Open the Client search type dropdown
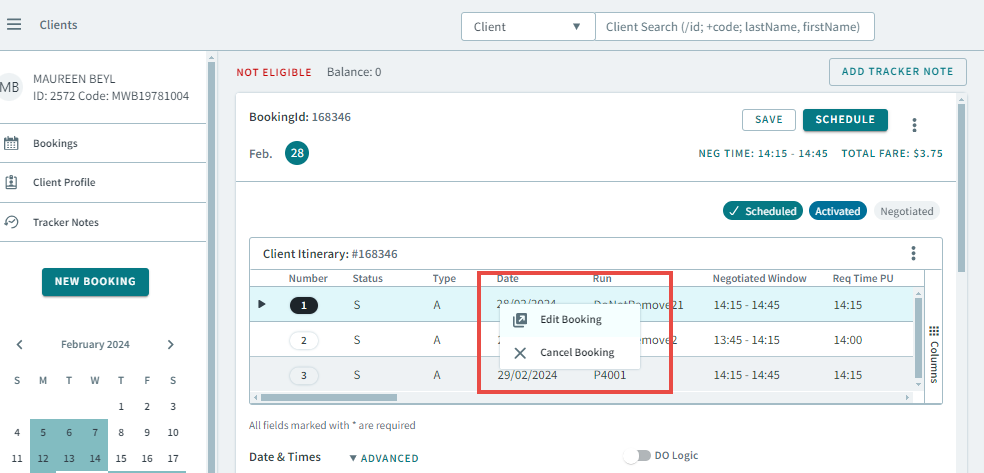This screenshot has height=473, width=984. (x=528, y=27)
